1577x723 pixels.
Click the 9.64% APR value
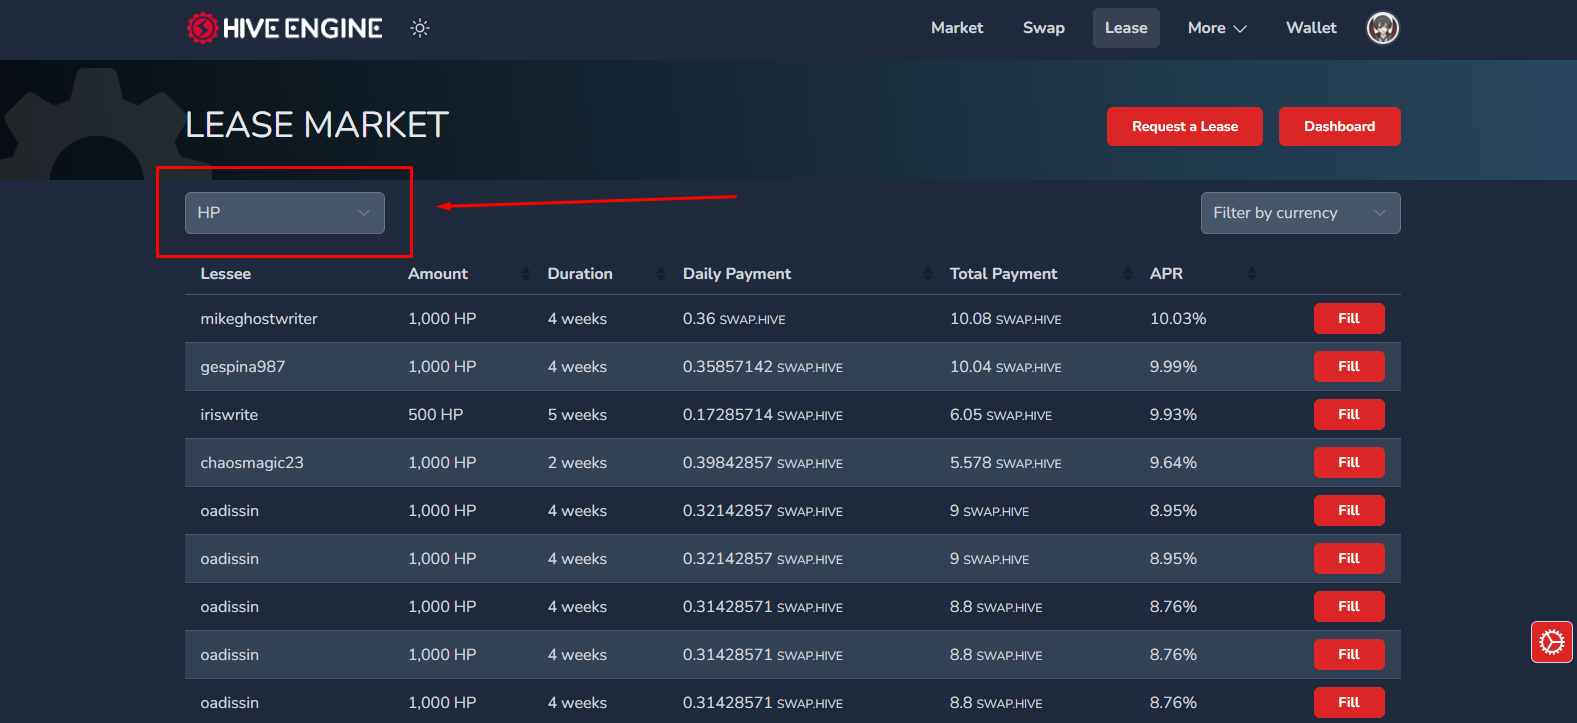click(x=1174, y=463)
